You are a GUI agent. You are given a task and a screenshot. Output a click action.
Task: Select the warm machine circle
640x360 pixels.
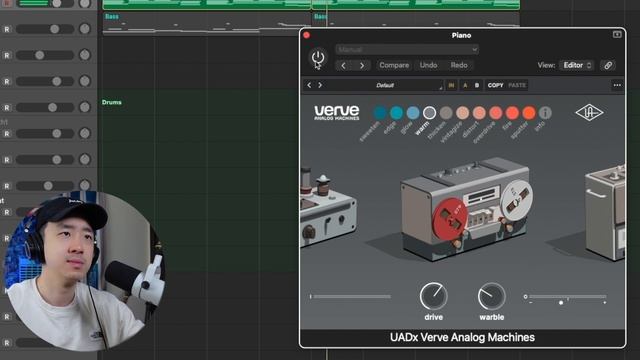pos(429,113)
